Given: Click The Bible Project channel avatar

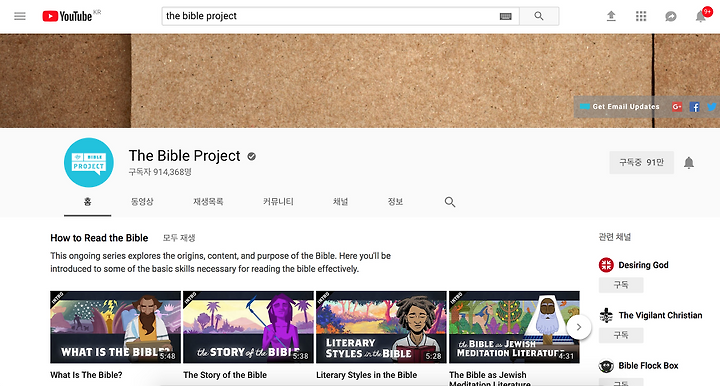Looking at the screenshot, I should pos(89,162).
